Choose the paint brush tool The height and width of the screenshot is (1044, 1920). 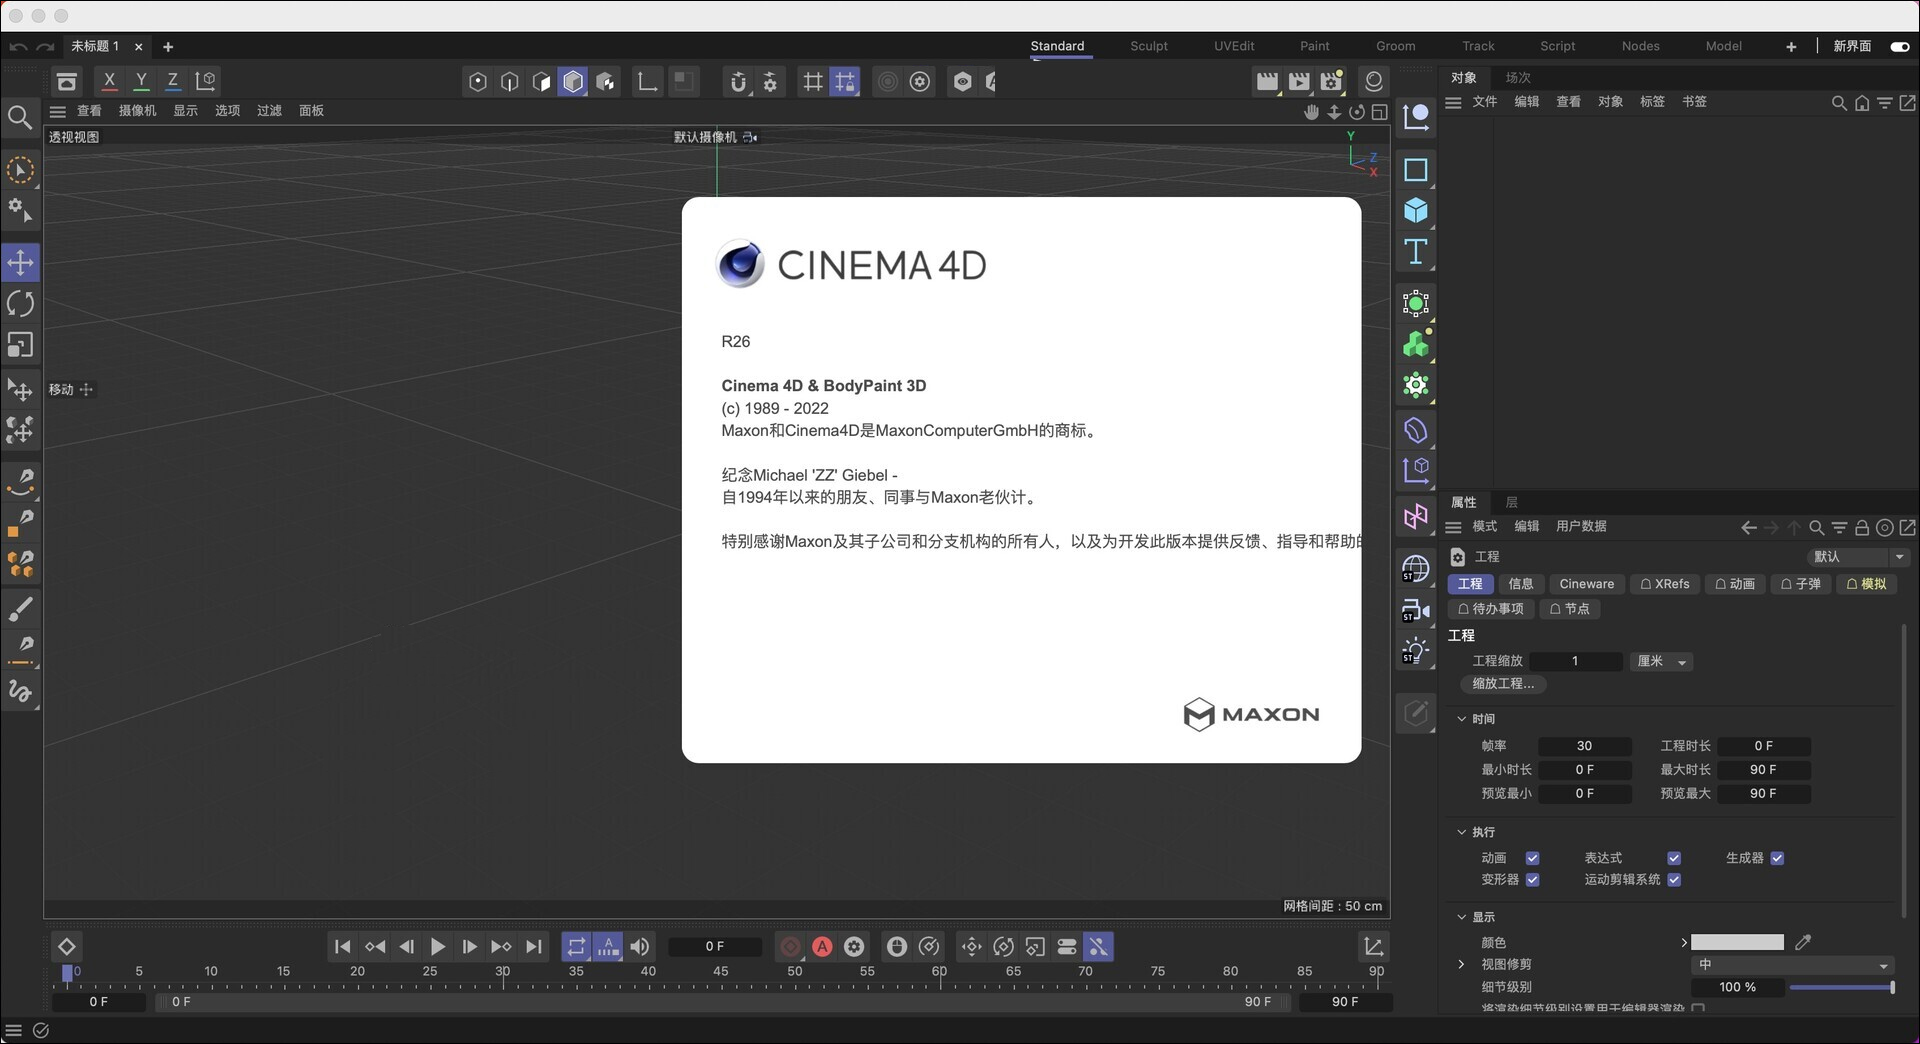point(20,608)
